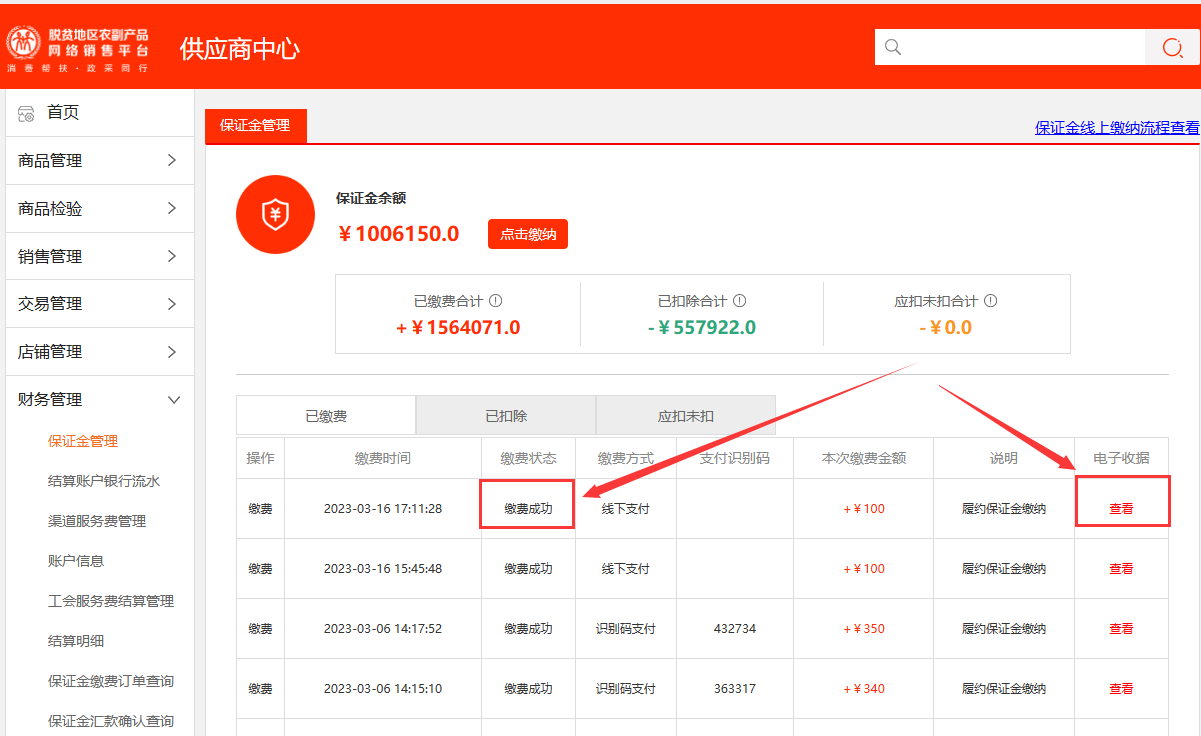Click 线下支付 in the 15:45:48 row

coord(626,569)
